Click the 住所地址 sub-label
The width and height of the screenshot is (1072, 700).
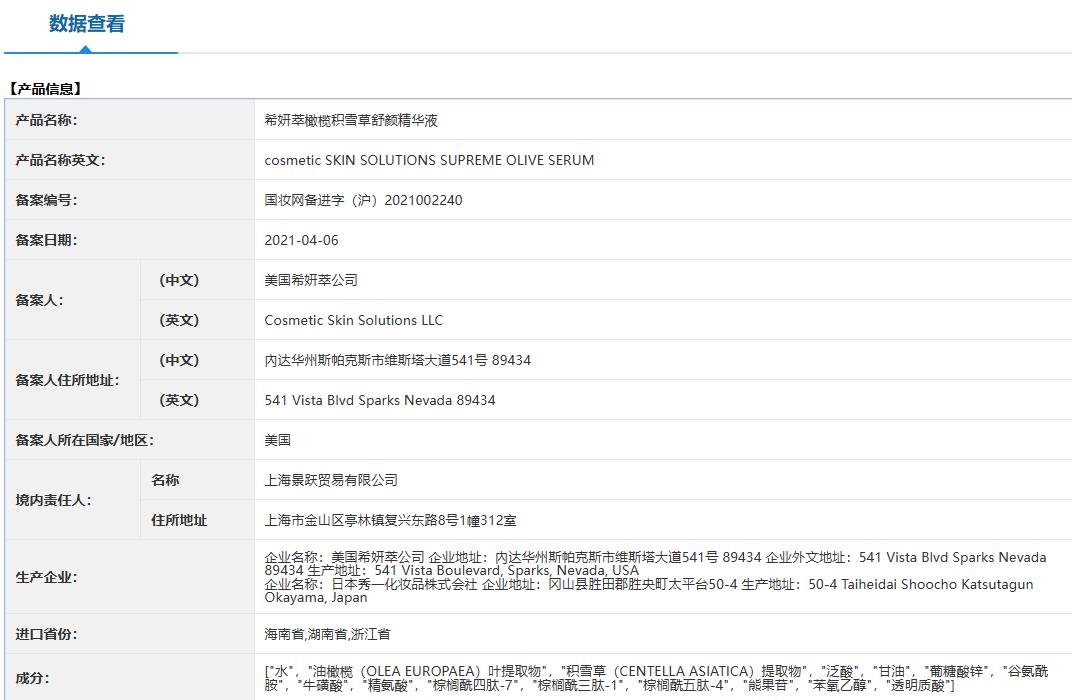[x=179, y=520]
